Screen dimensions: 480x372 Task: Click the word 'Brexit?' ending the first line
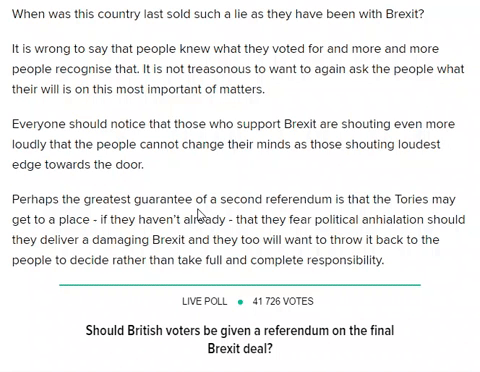(405, 14)
